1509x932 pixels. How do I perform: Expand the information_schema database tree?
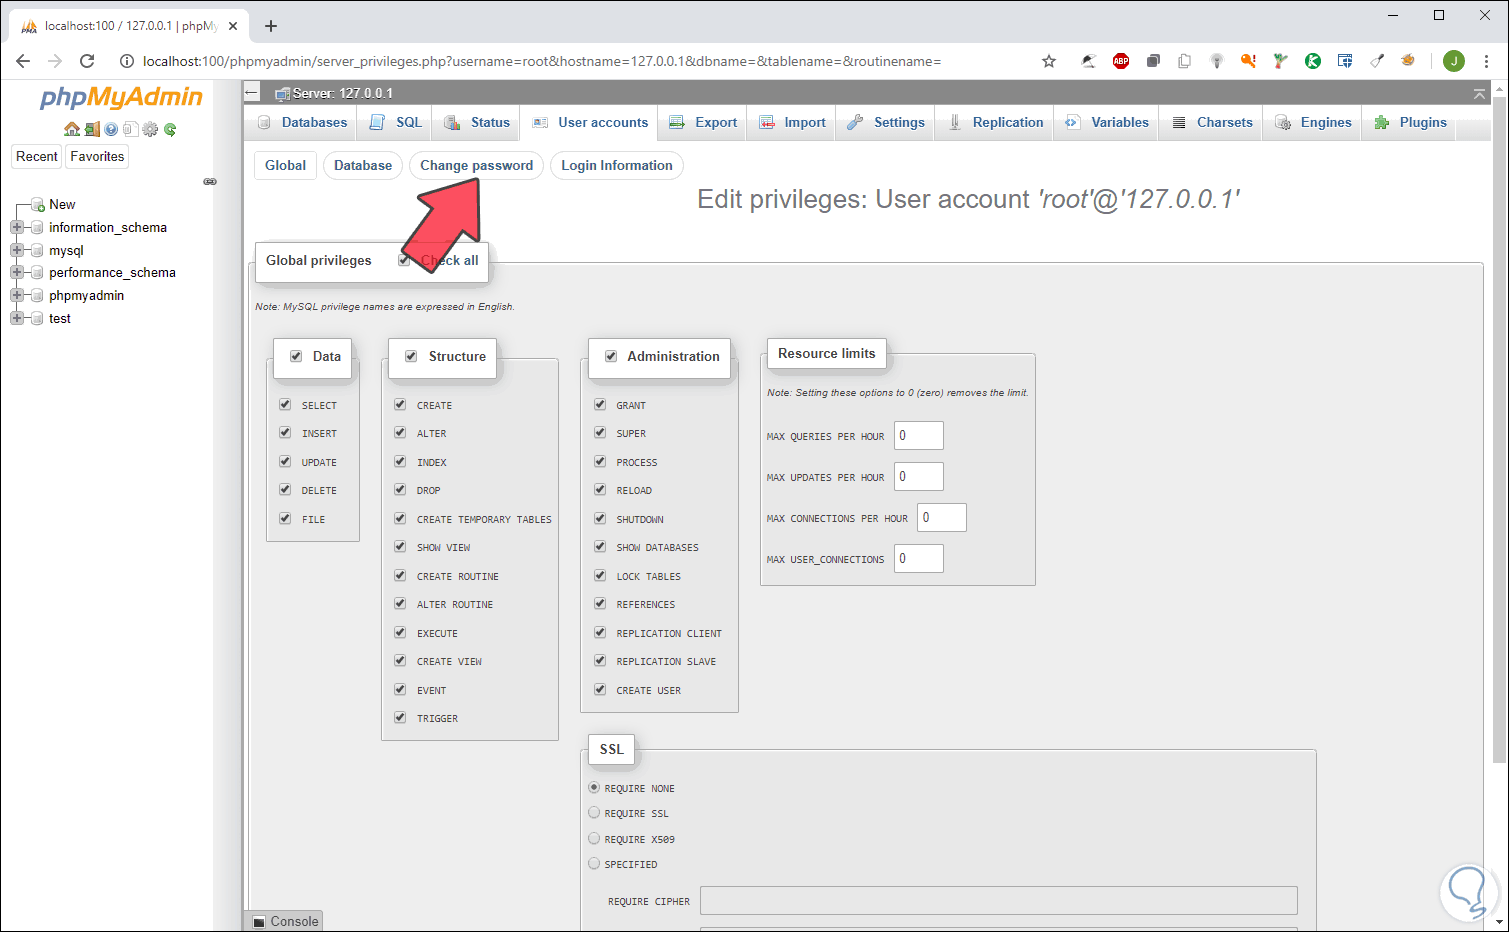tap(17, 227)
